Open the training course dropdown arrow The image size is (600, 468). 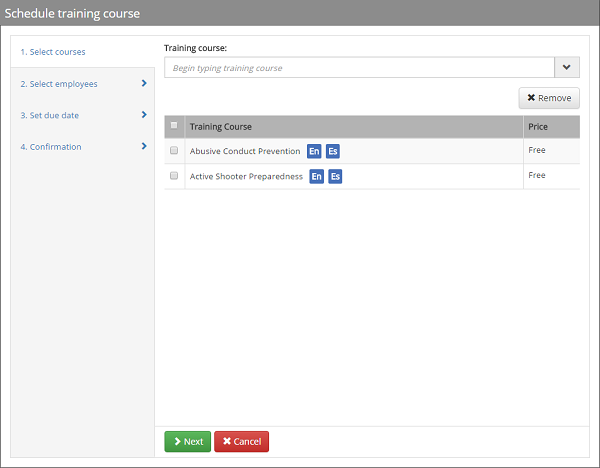coord(566,67)
